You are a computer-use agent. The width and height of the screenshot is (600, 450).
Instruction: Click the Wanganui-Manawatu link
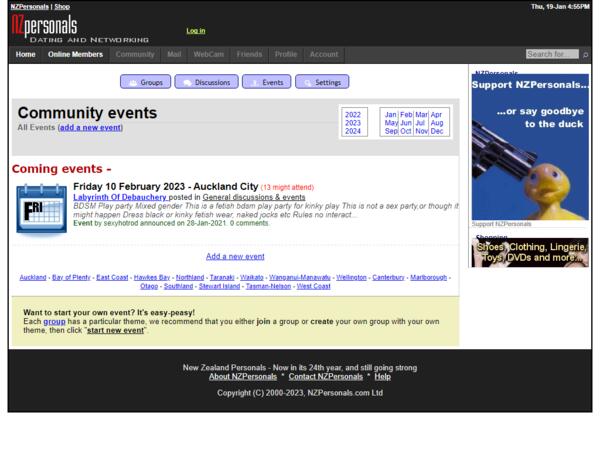pos(300,277)
